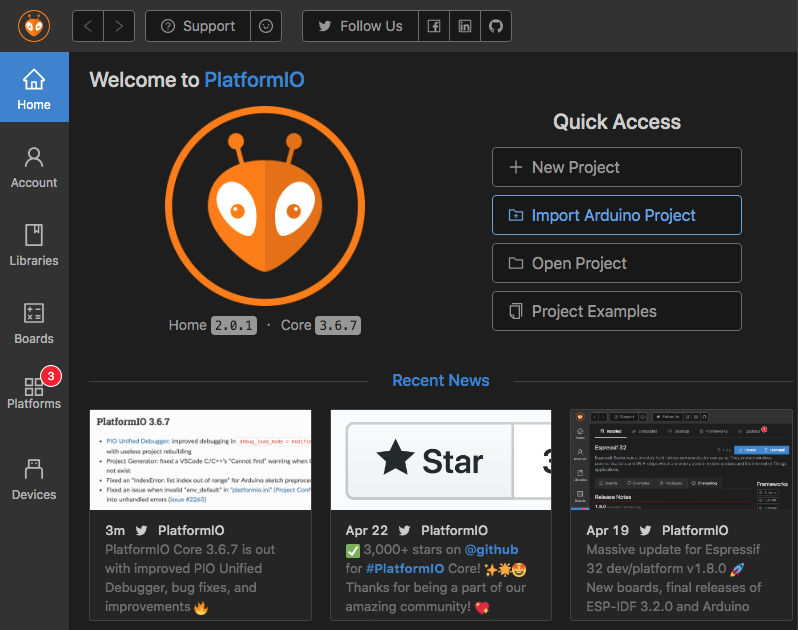Open the GitHub repository icon
The image size is (798, 630).
(496, 26)
